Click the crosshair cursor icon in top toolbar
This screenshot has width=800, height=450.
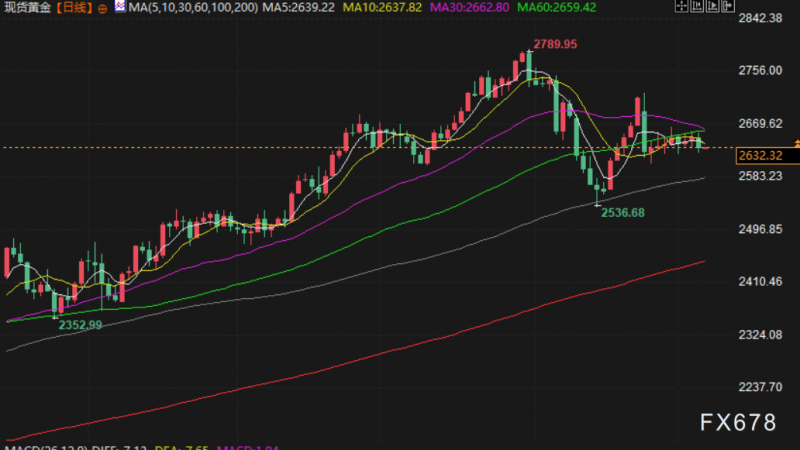click(x=682, y=6)
